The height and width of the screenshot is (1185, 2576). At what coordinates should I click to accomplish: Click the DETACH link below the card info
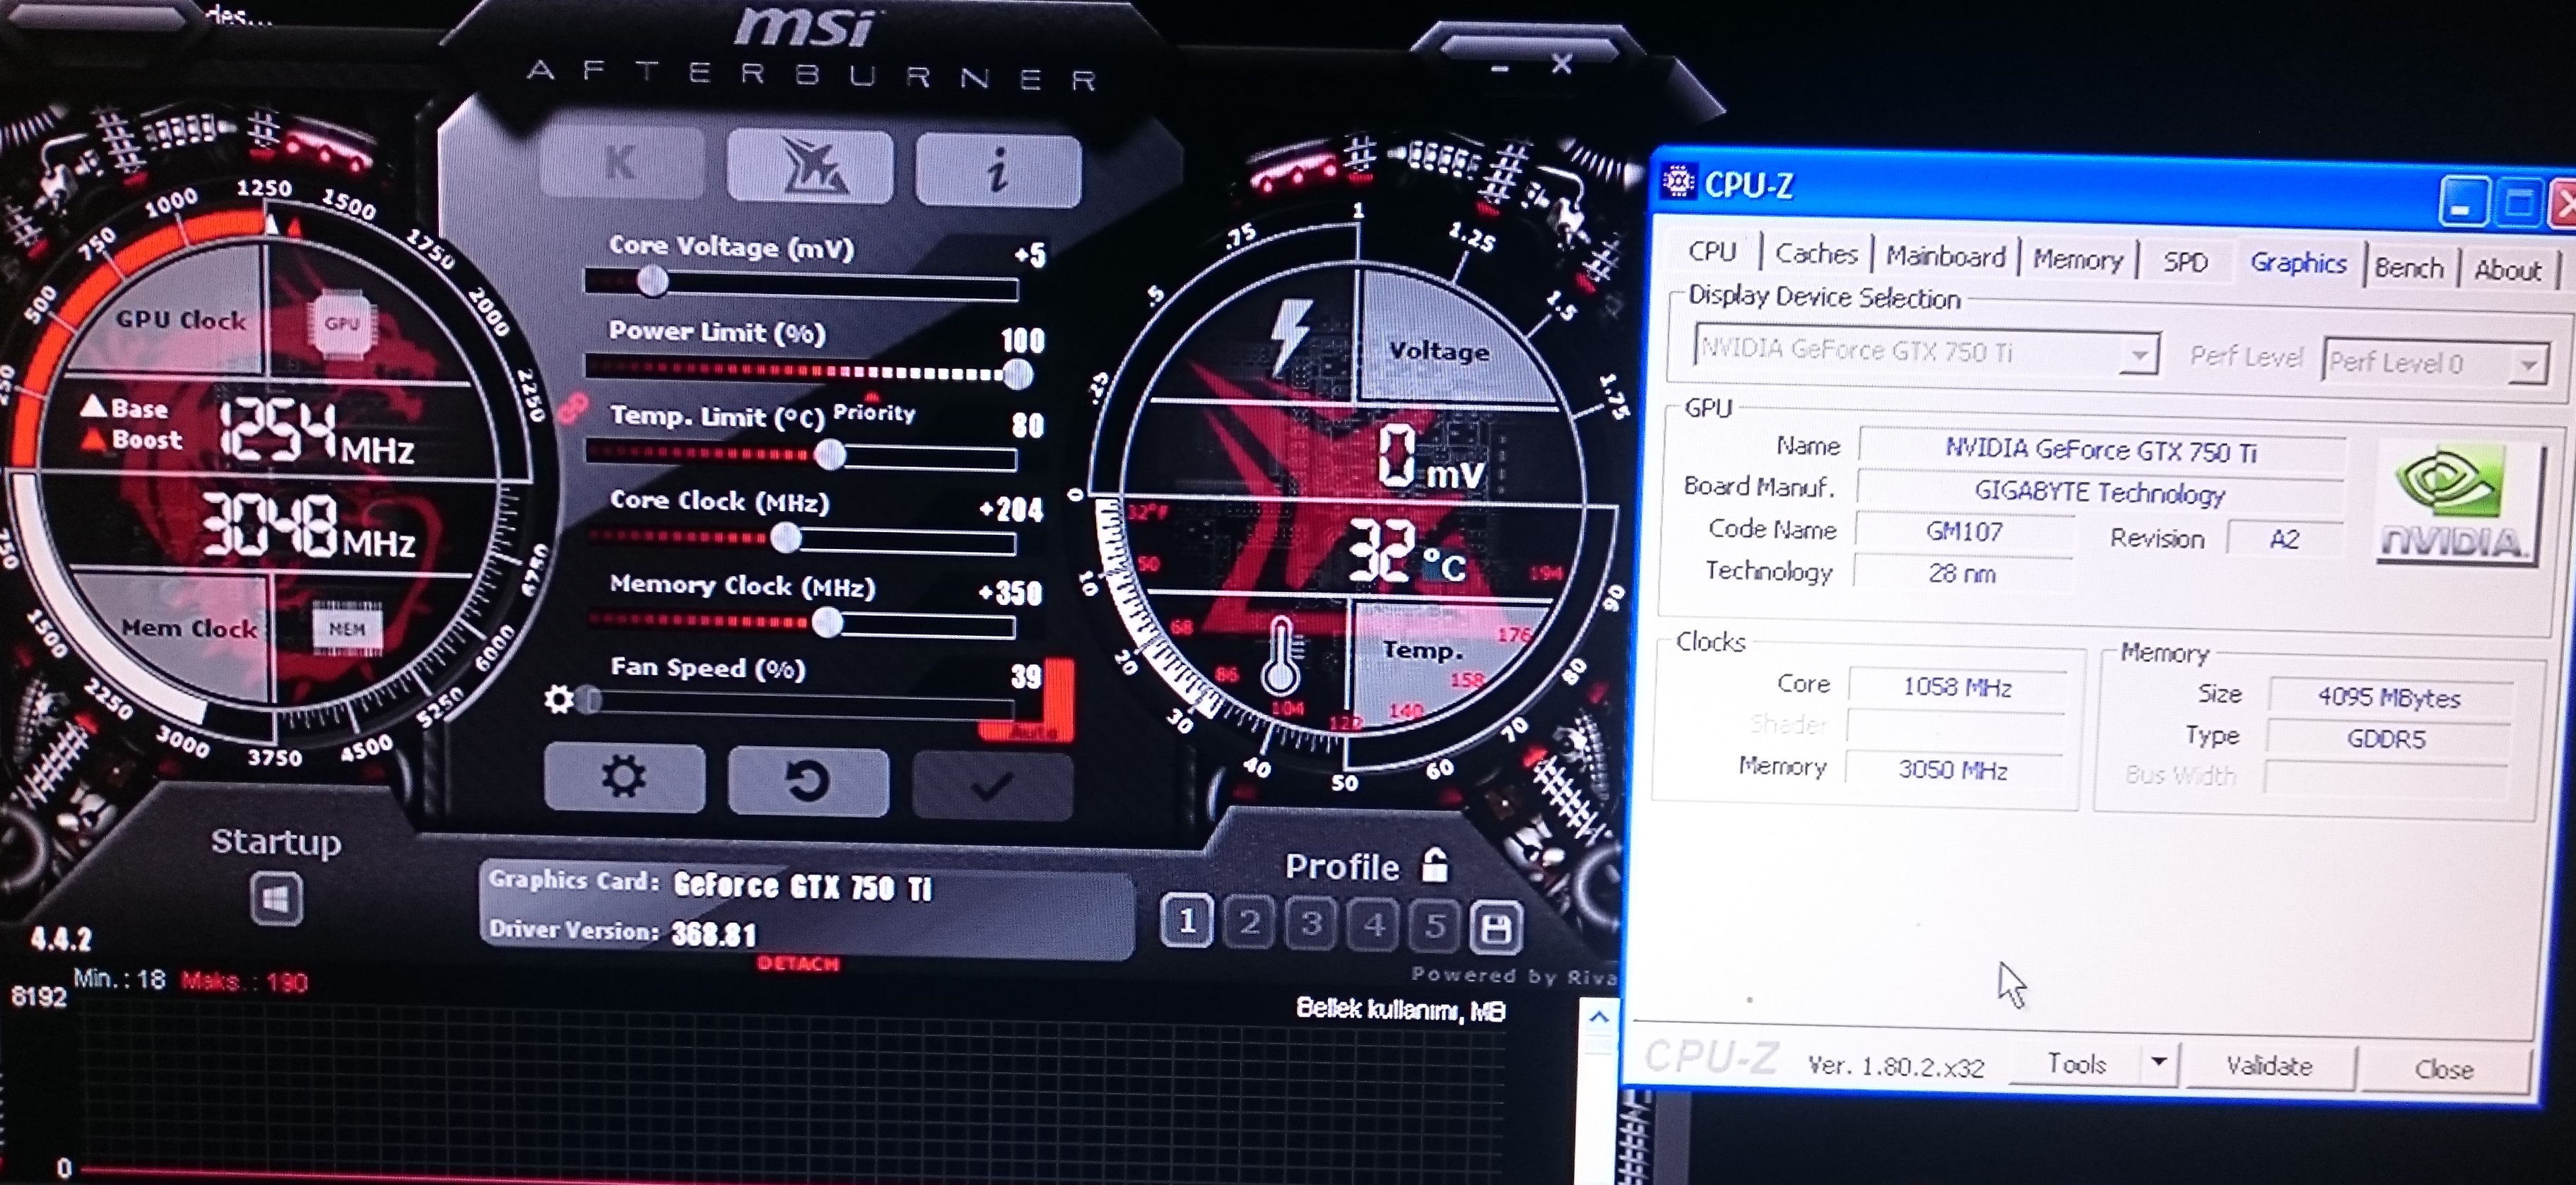click(798, 964)
